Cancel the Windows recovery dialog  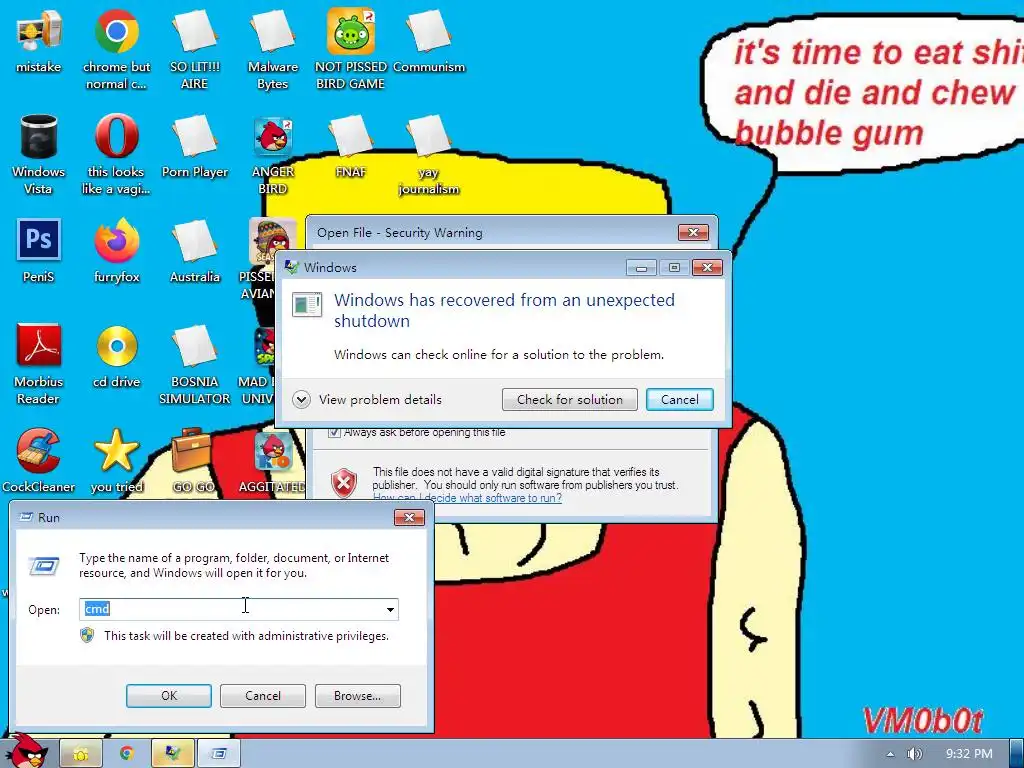[679, 399]
